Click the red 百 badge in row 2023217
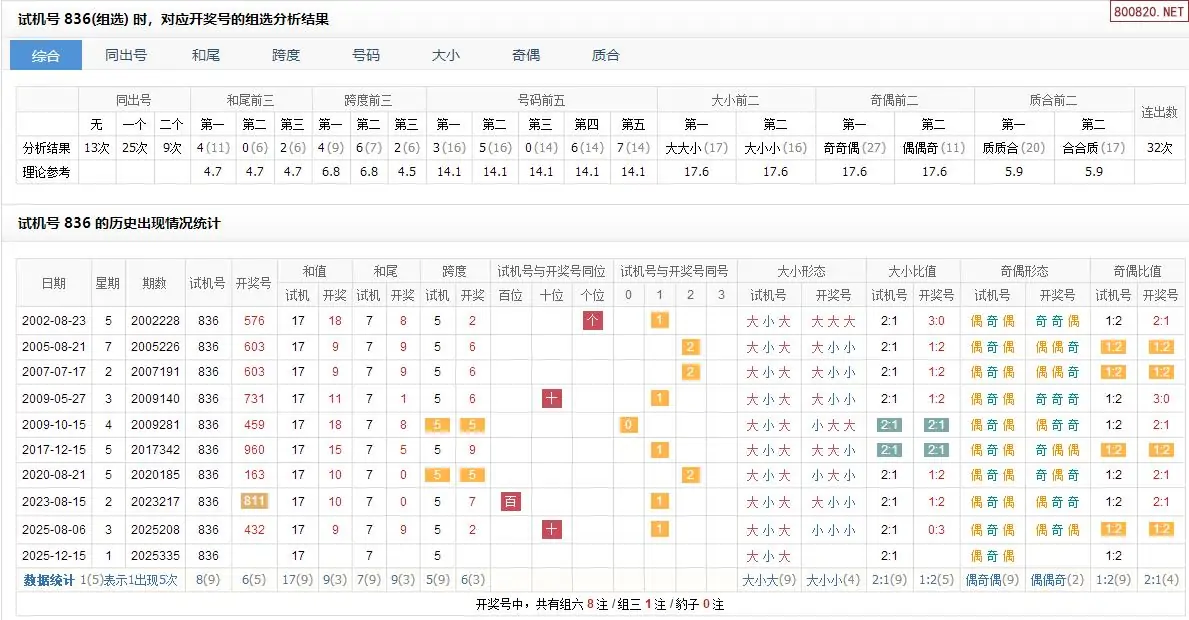This screenshot has width=1189, height=620. tap(511, 501)
